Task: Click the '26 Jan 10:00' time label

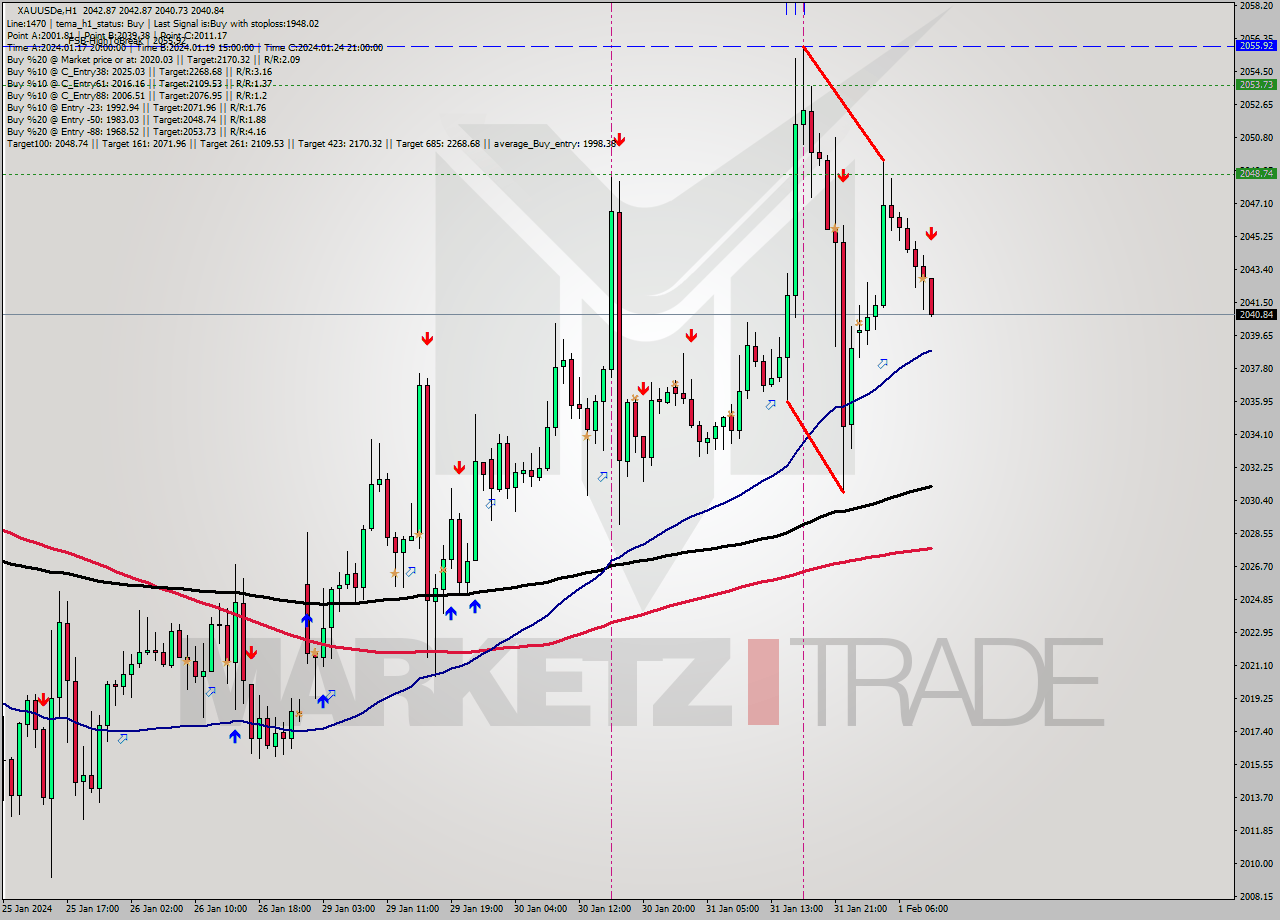Action: 220,909
